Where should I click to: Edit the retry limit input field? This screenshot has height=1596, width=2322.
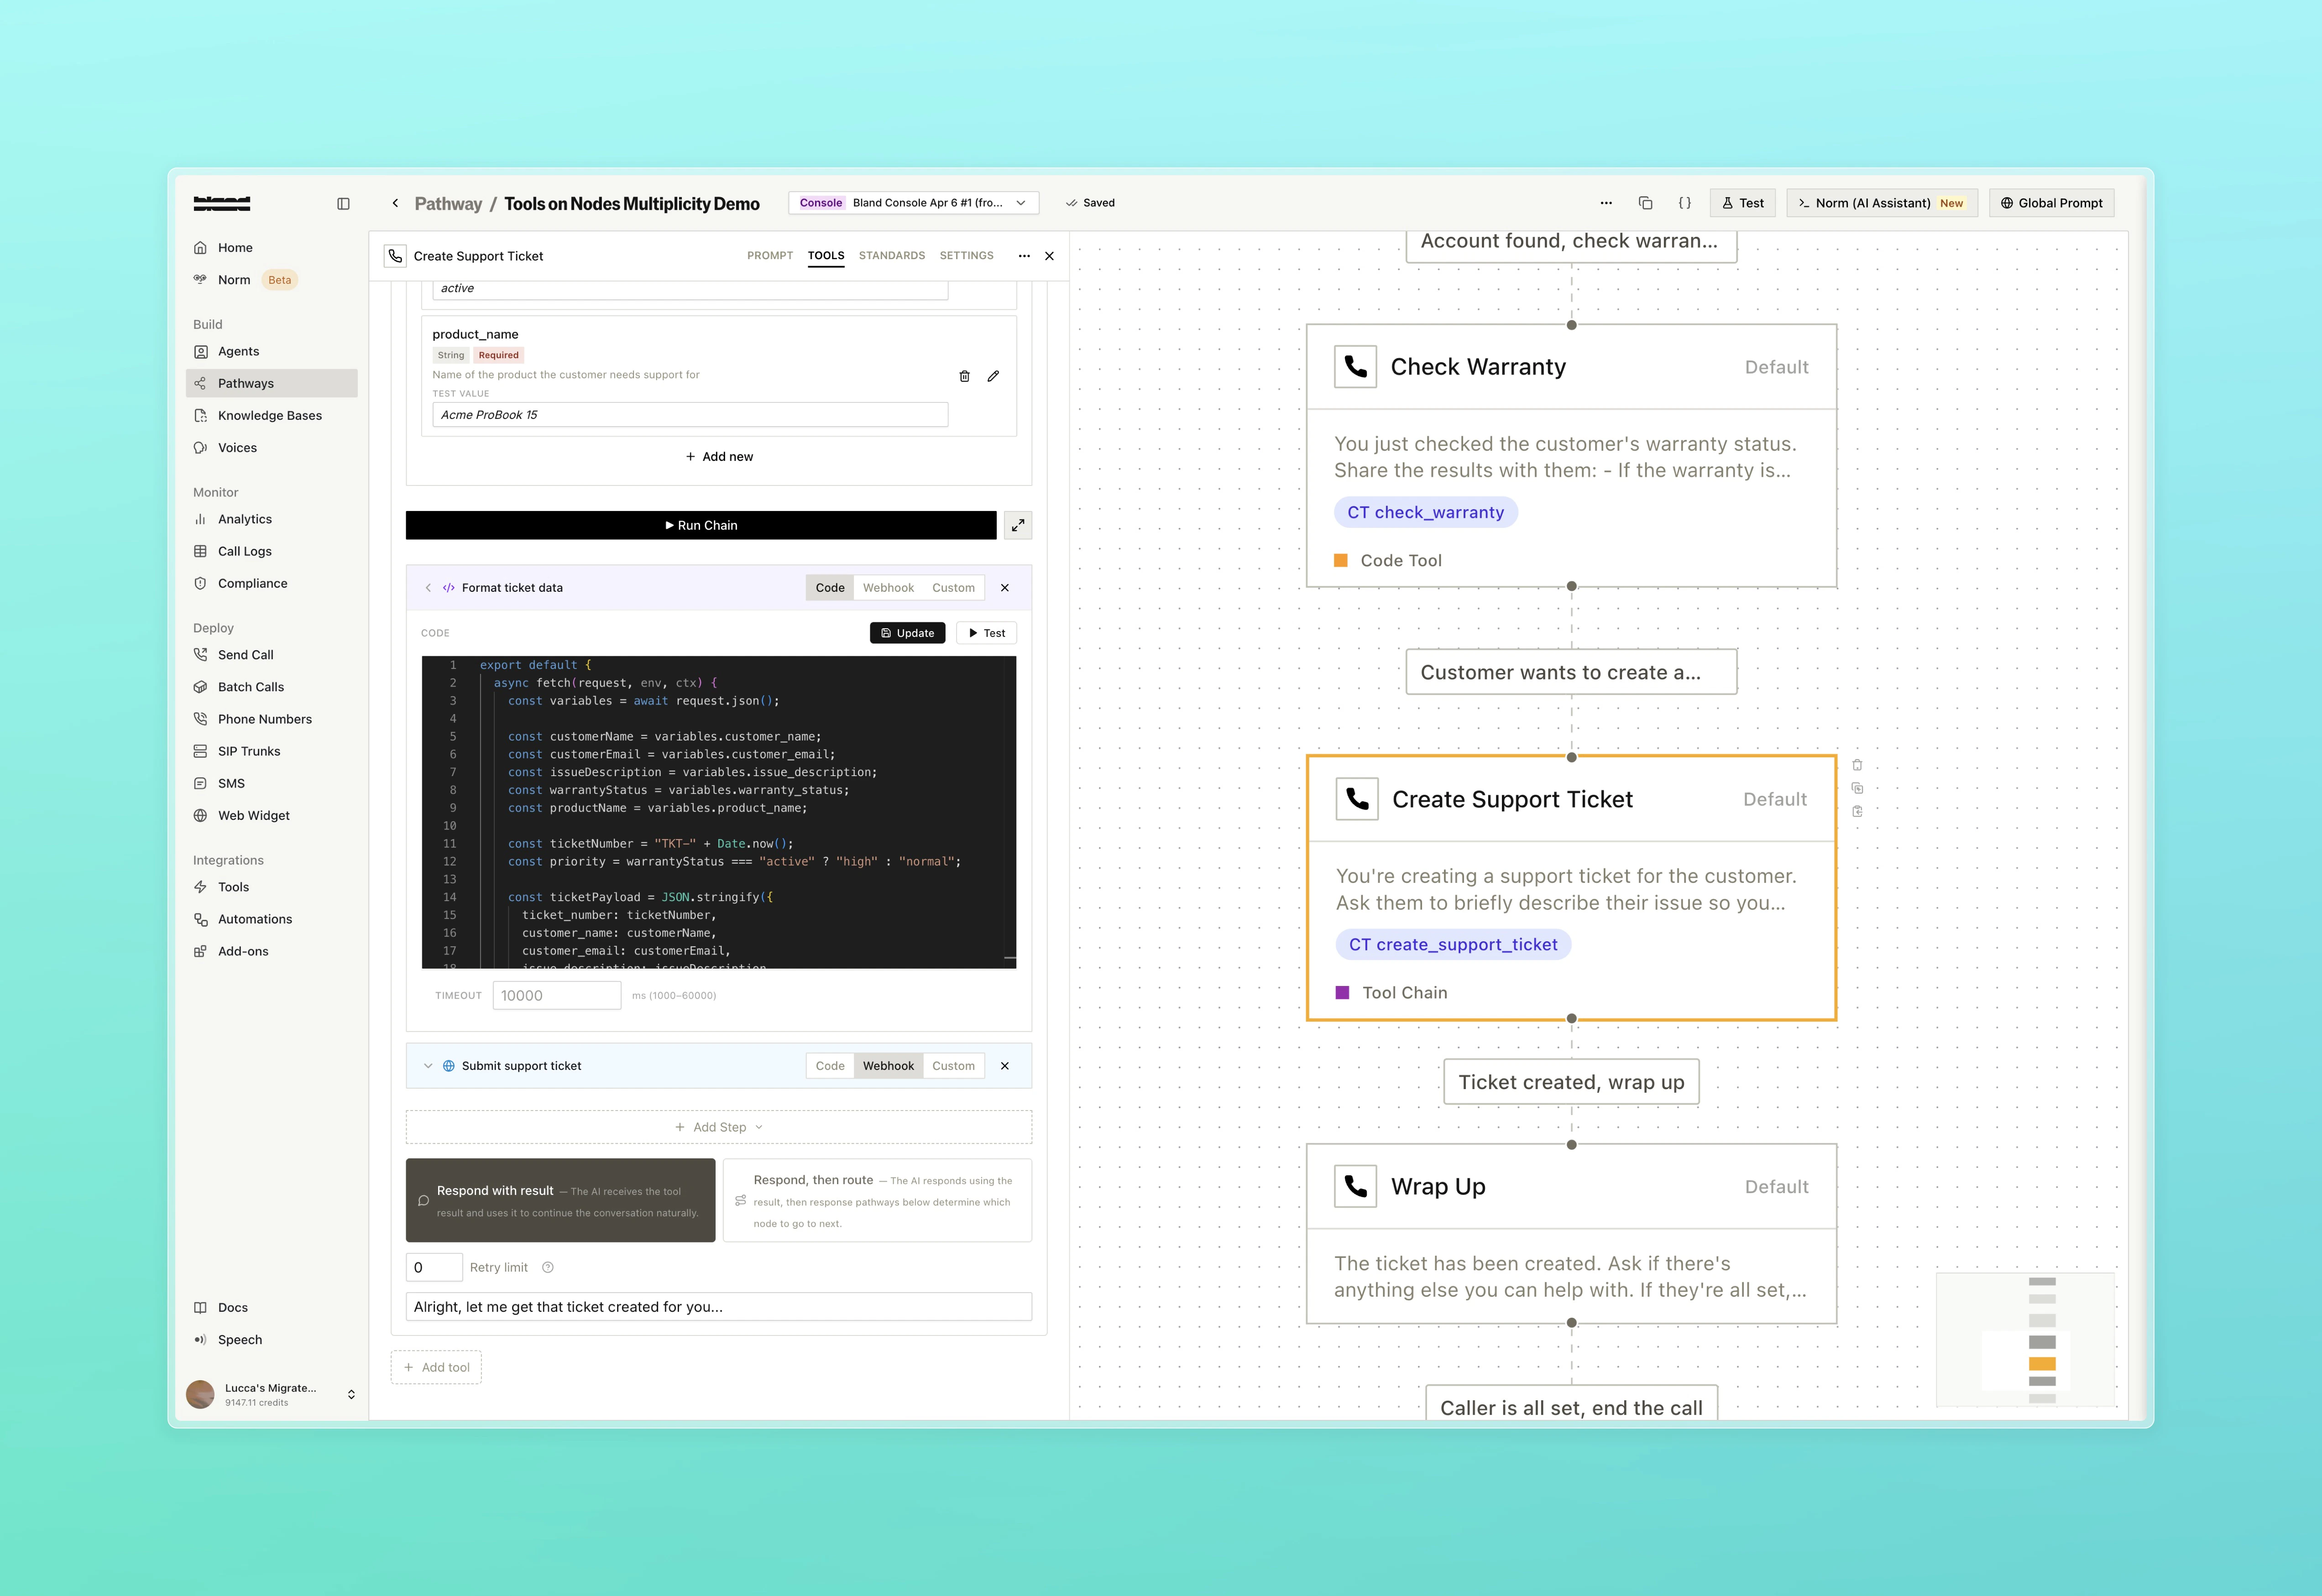[x=433, y=1267]
